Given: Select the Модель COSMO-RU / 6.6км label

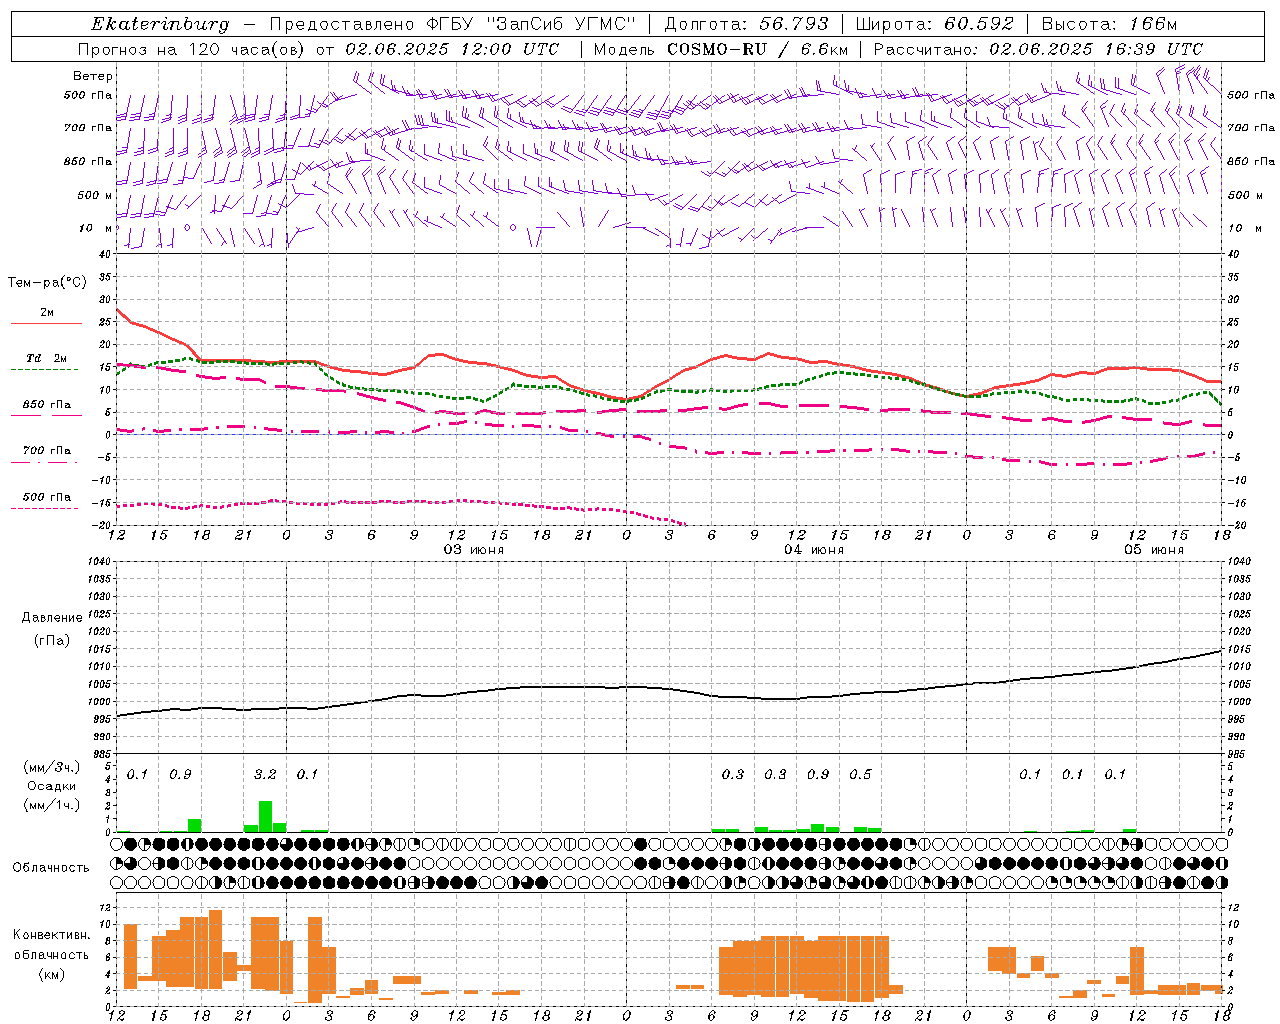Looking at the screenshot, I should [x=721, y=49].
